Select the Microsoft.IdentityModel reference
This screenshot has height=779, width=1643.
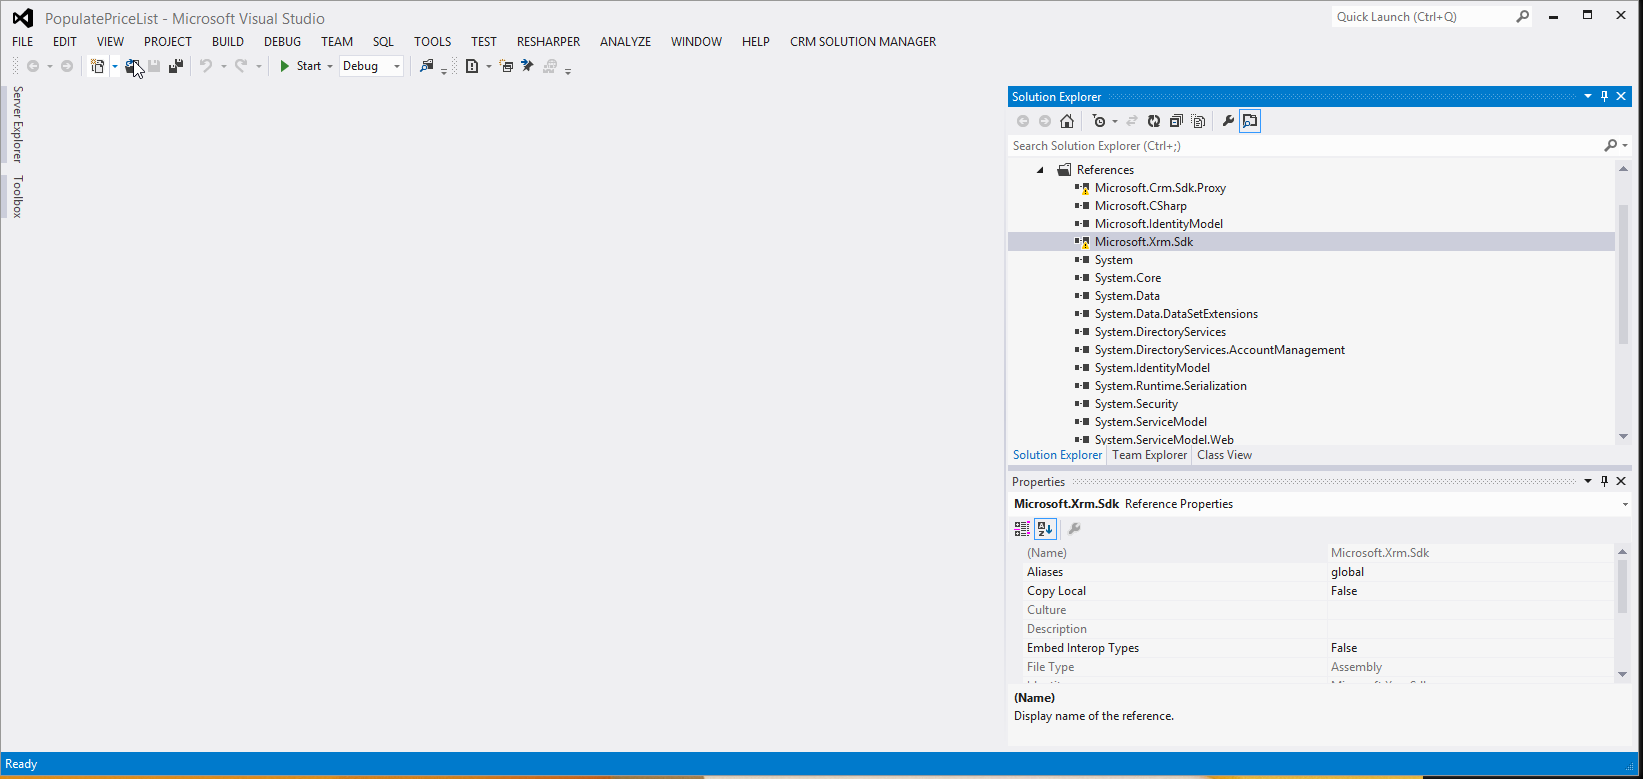tap(1159, 224)
